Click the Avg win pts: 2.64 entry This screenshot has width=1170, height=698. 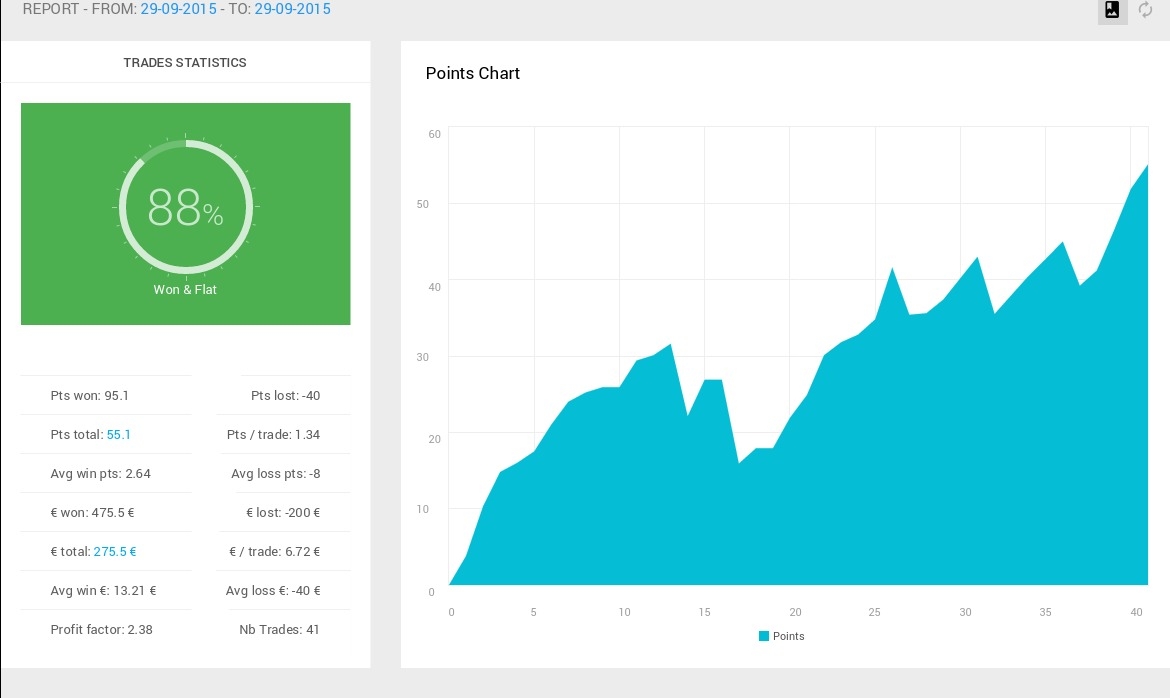(x=101, y=473)
